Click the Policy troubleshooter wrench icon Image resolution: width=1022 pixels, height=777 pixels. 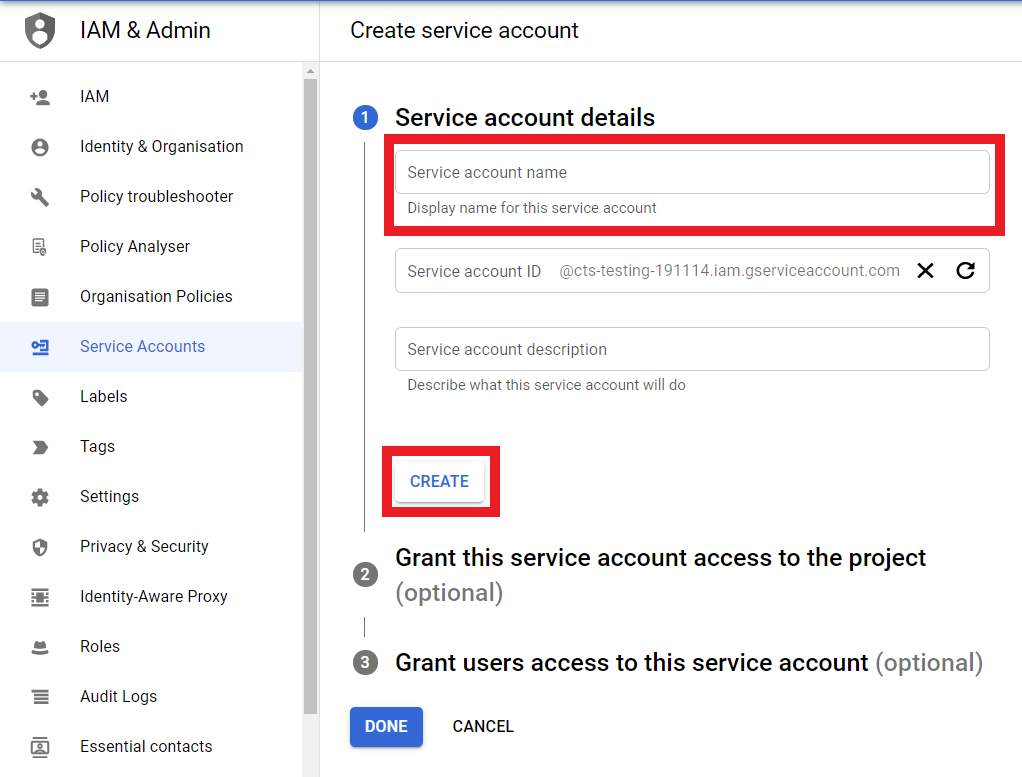(40, 197)
